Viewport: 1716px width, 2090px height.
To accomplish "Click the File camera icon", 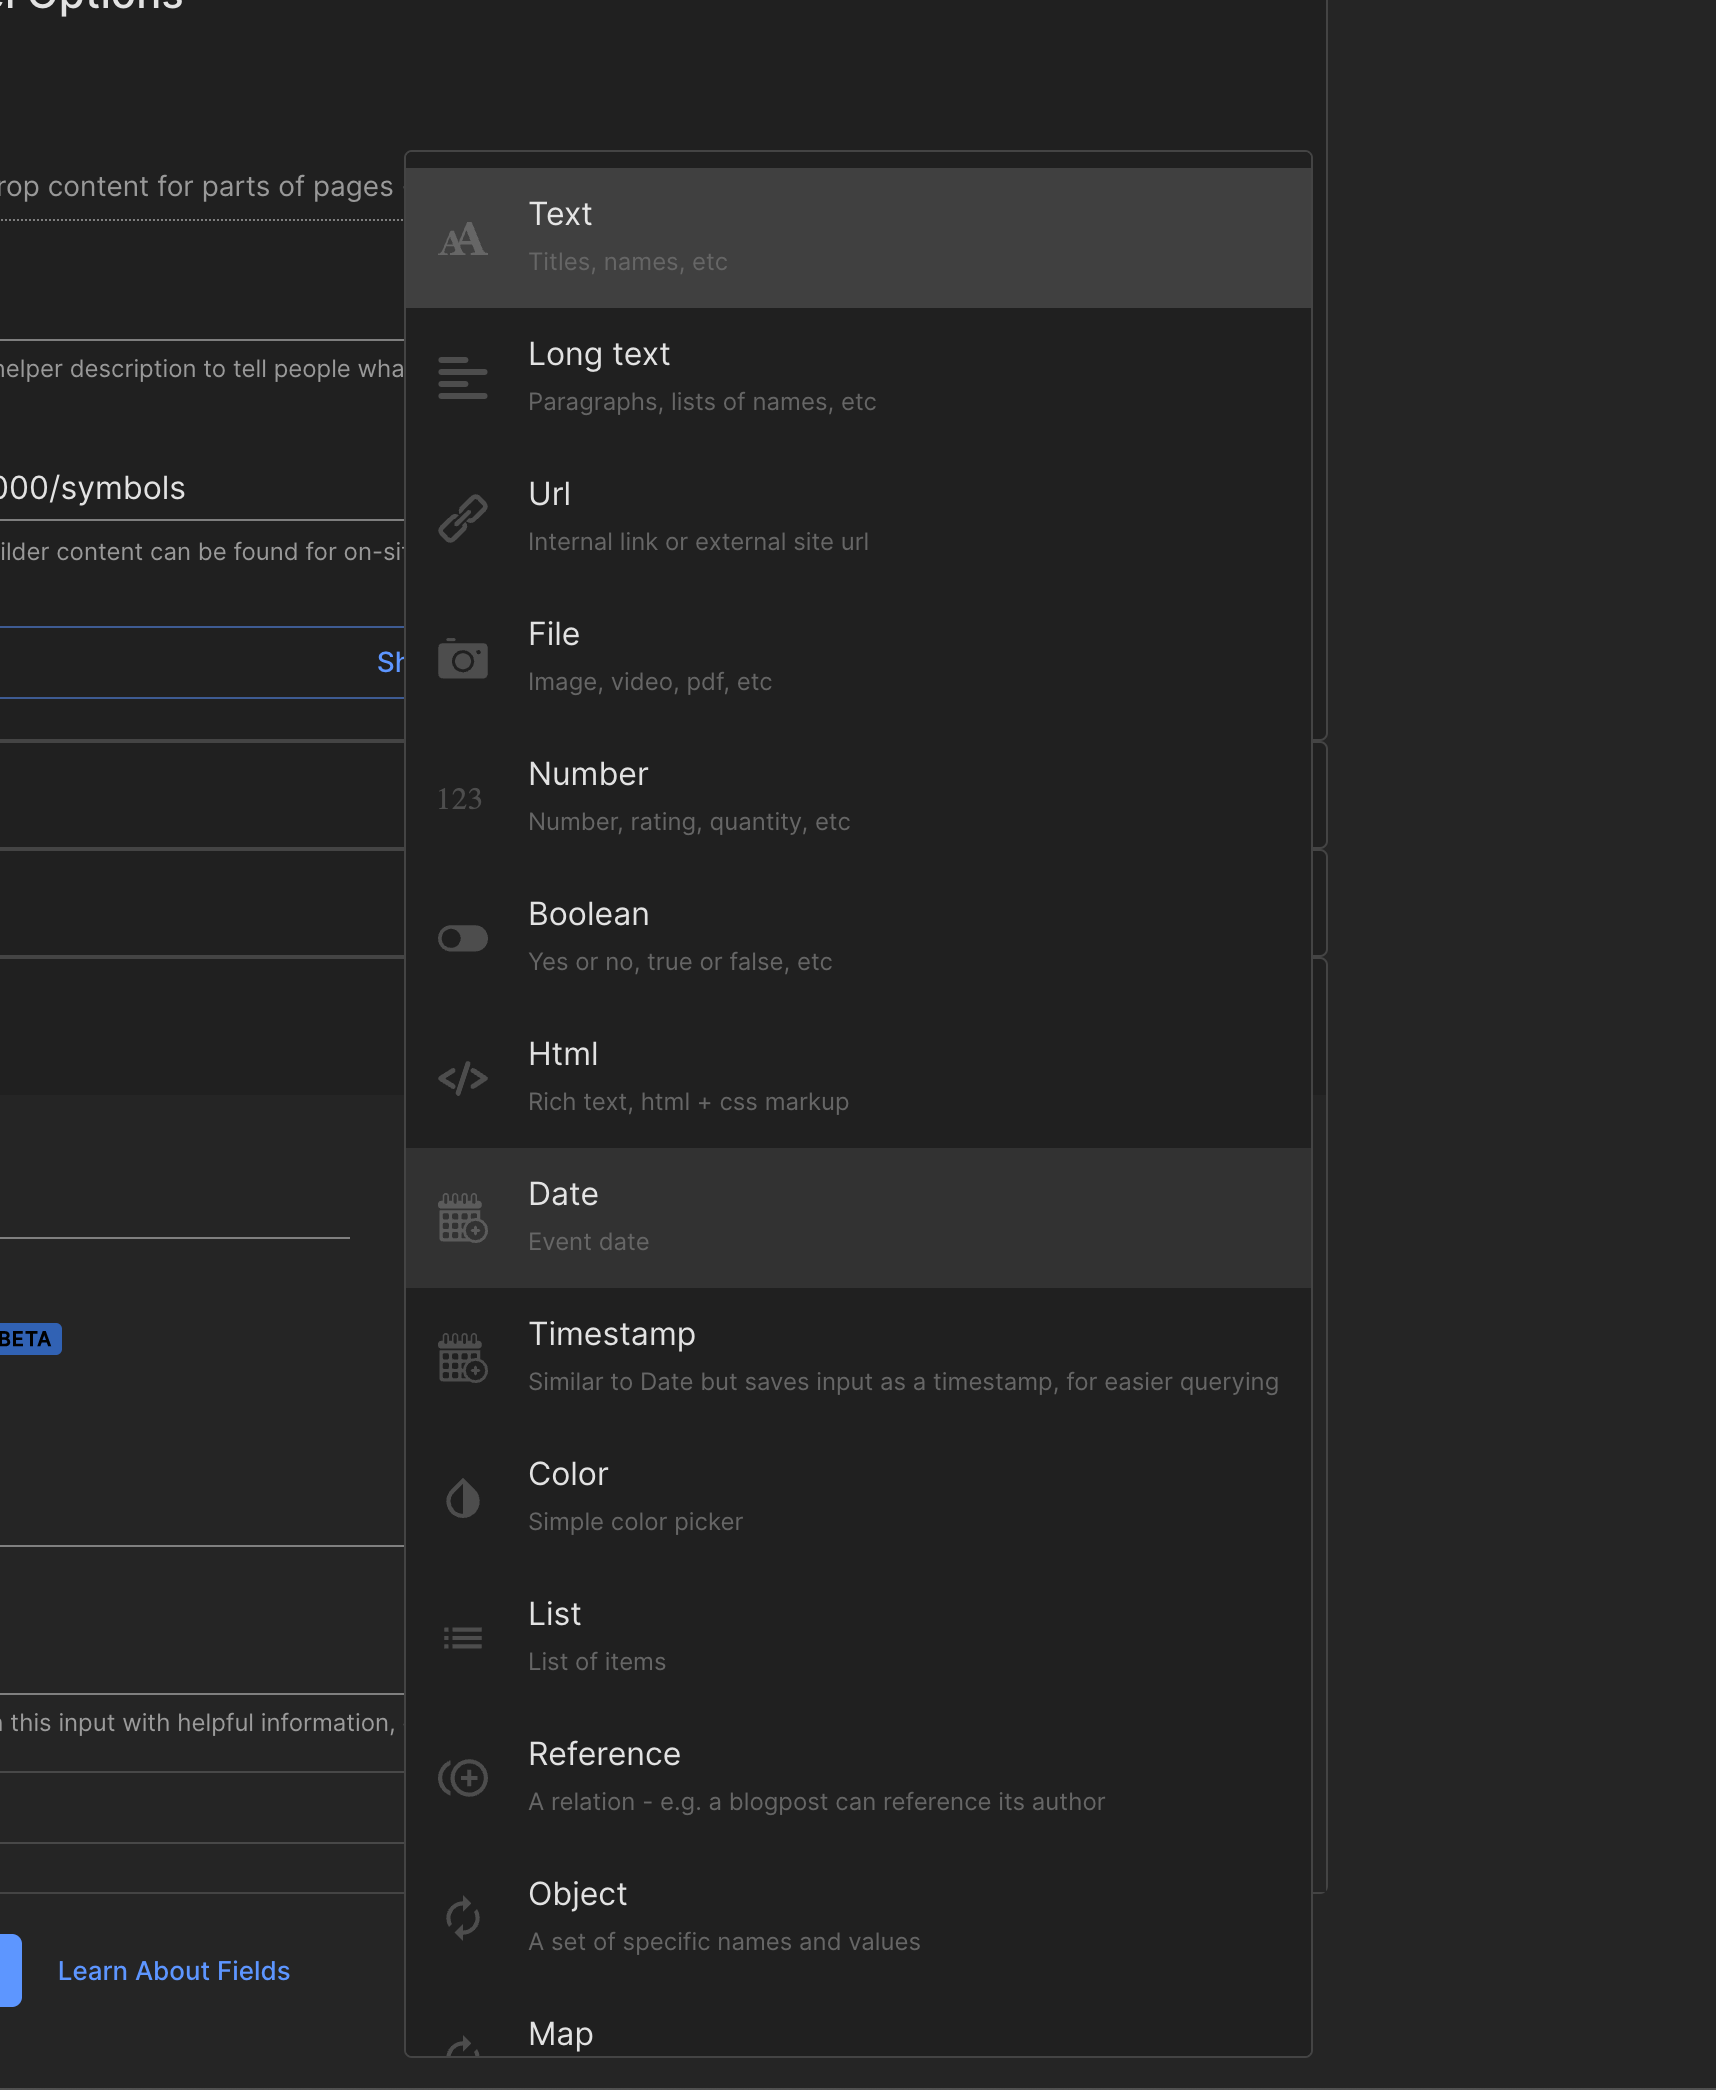I will point(463,659).
